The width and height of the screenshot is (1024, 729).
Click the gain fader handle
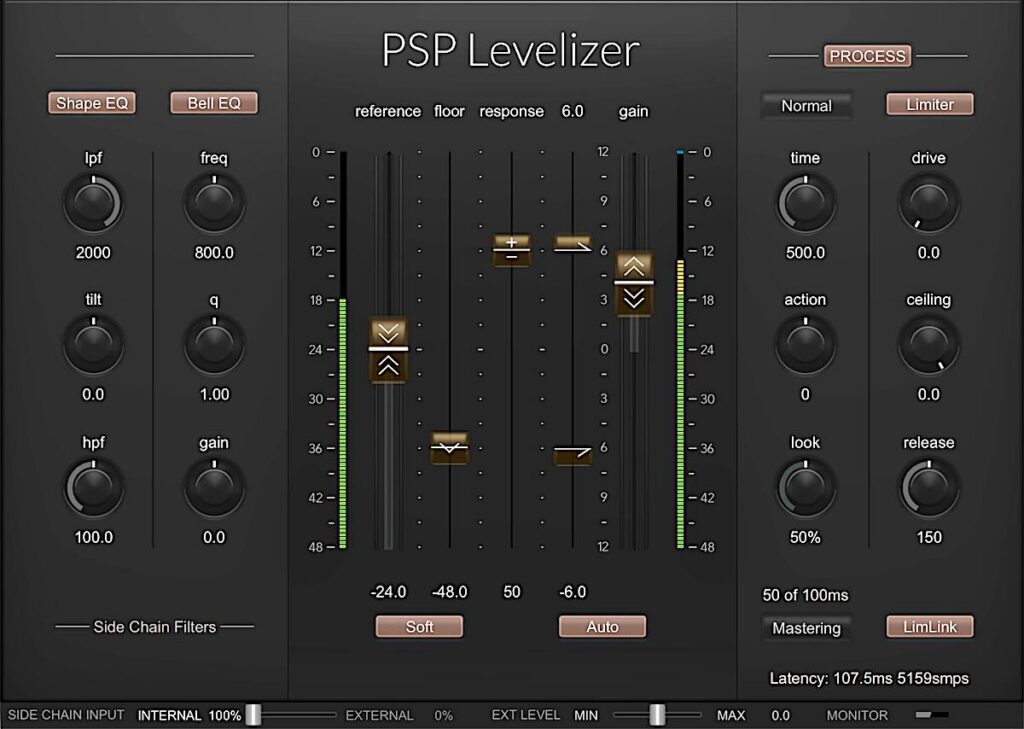[634, 284]
